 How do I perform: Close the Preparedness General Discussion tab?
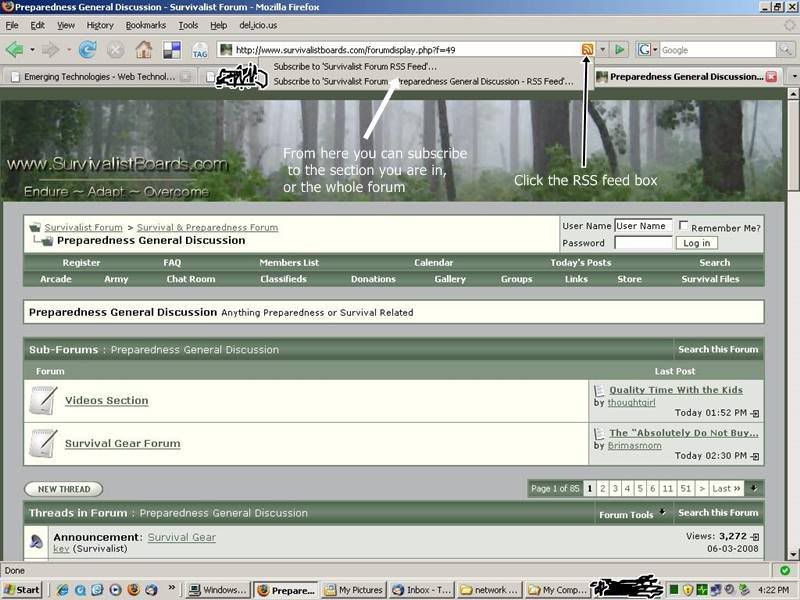pos(771,77)
